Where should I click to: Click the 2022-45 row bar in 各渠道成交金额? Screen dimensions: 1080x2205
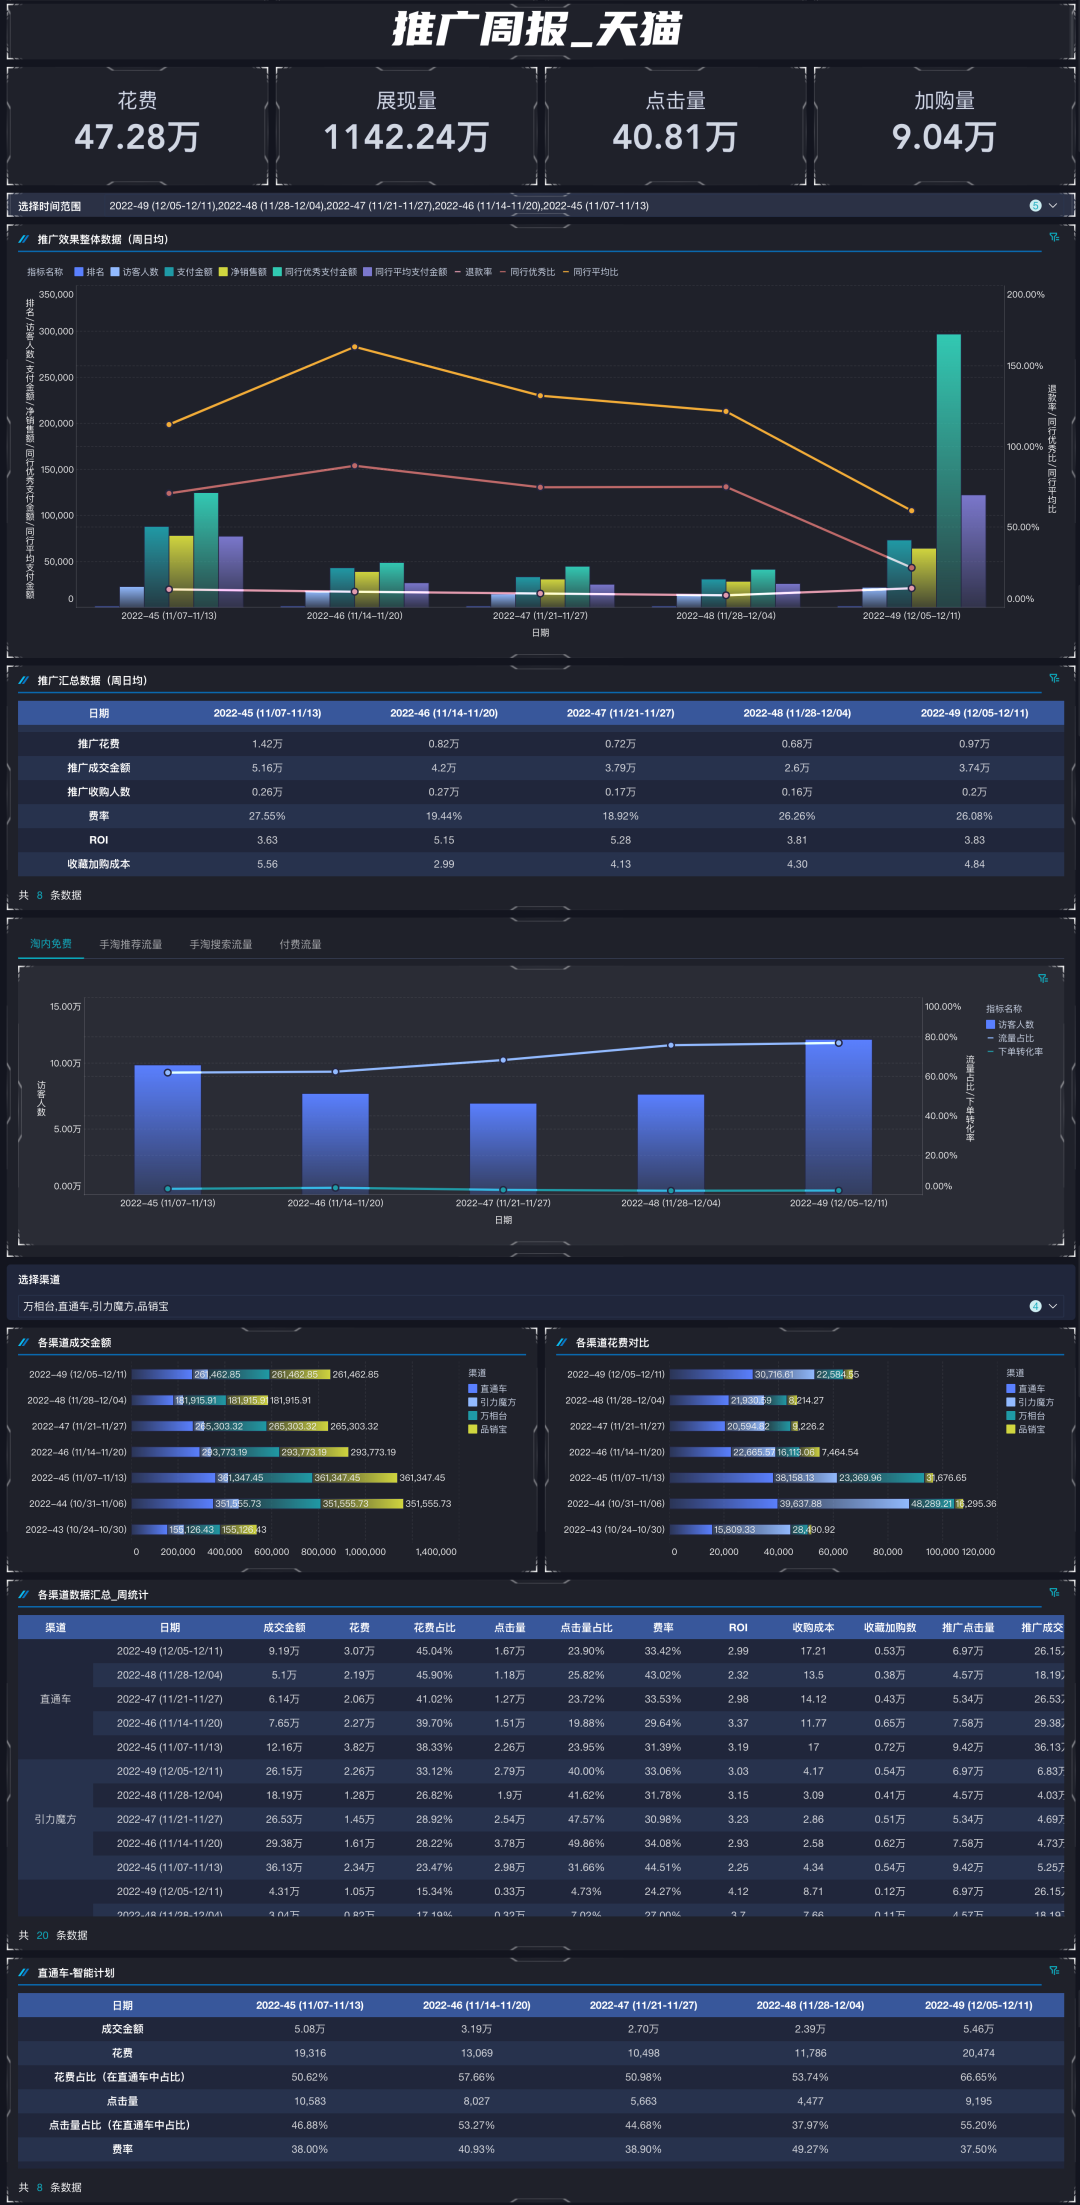(x=264, y=1477)
